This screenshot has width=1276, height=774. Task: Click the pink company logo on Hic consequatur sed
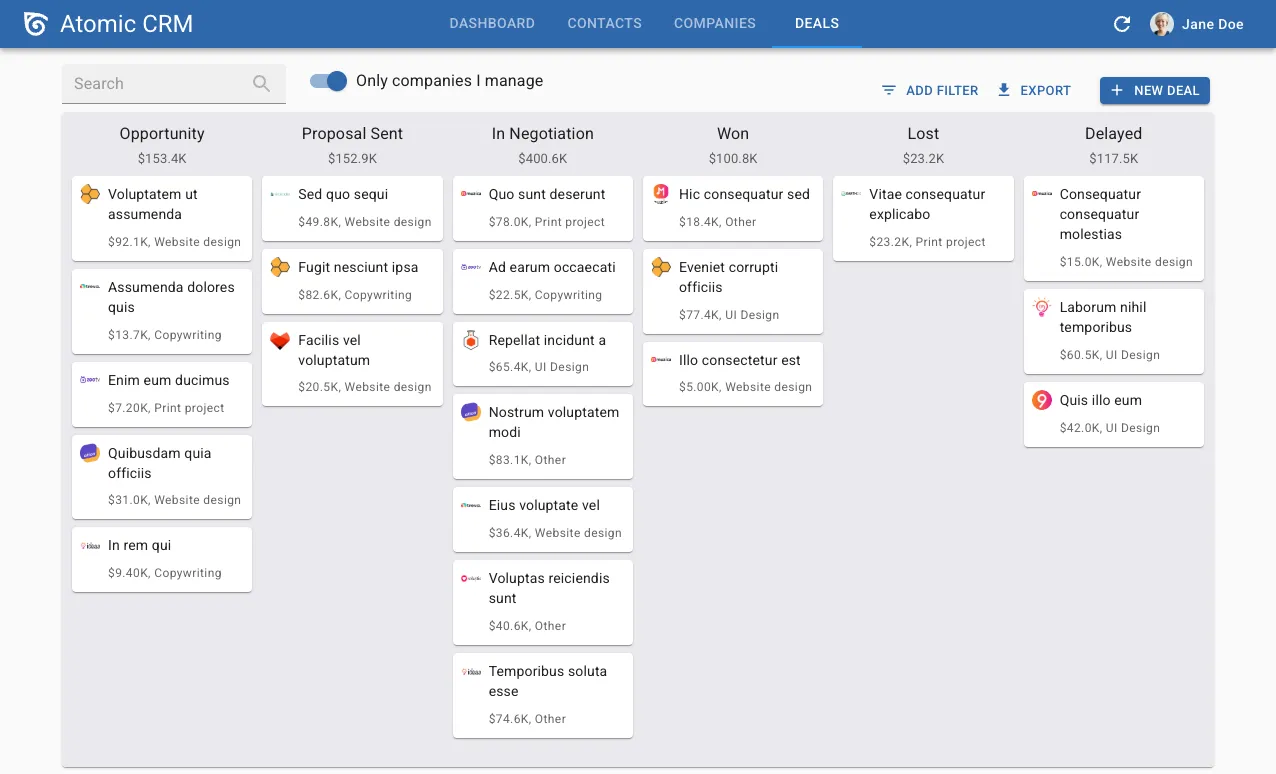(660, 194)
